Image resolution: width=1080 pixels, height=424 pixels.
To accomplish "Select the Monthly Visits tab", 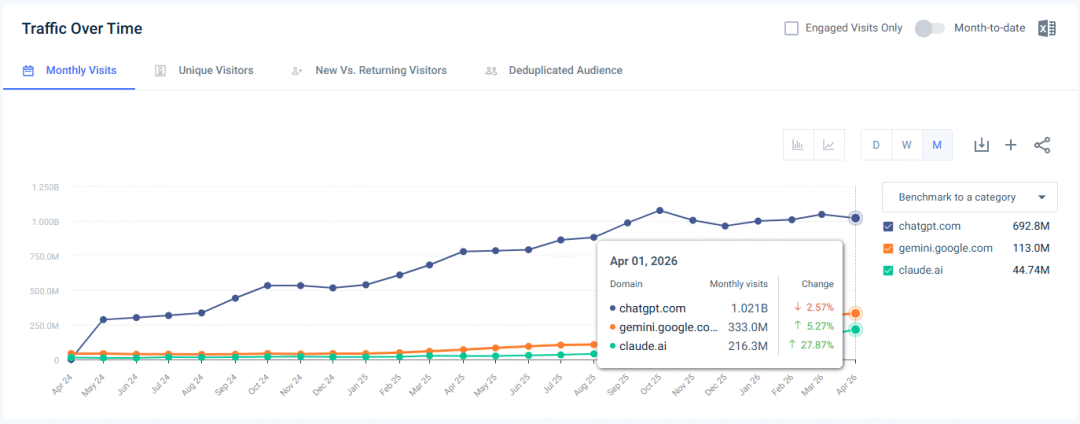I will coord(69,70).
